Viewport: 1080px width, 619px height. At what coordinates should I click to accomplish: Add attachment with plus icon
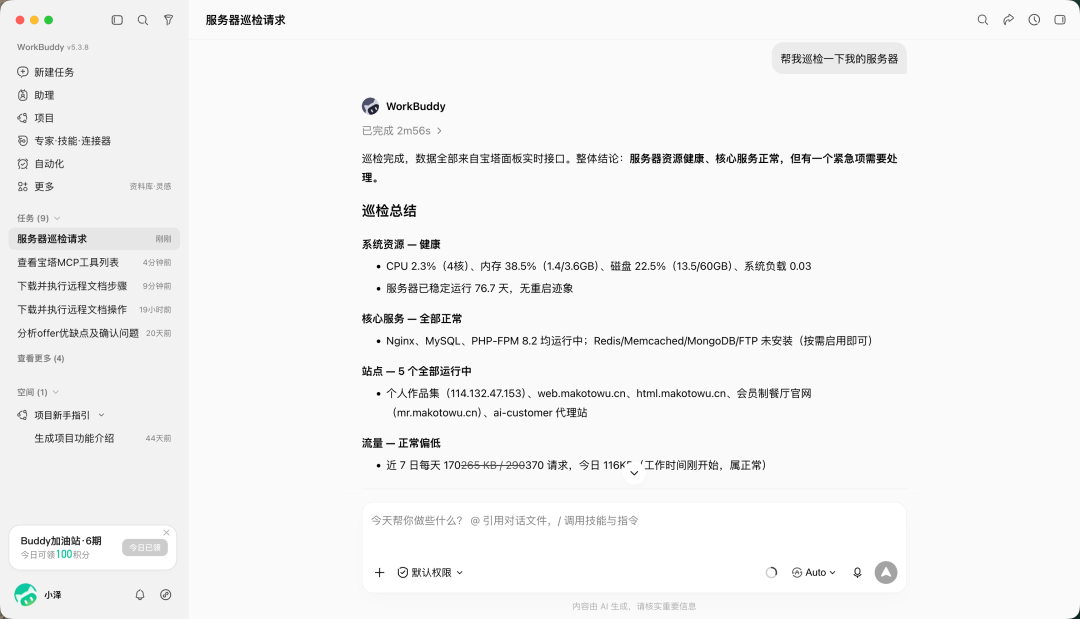[379, 572]
